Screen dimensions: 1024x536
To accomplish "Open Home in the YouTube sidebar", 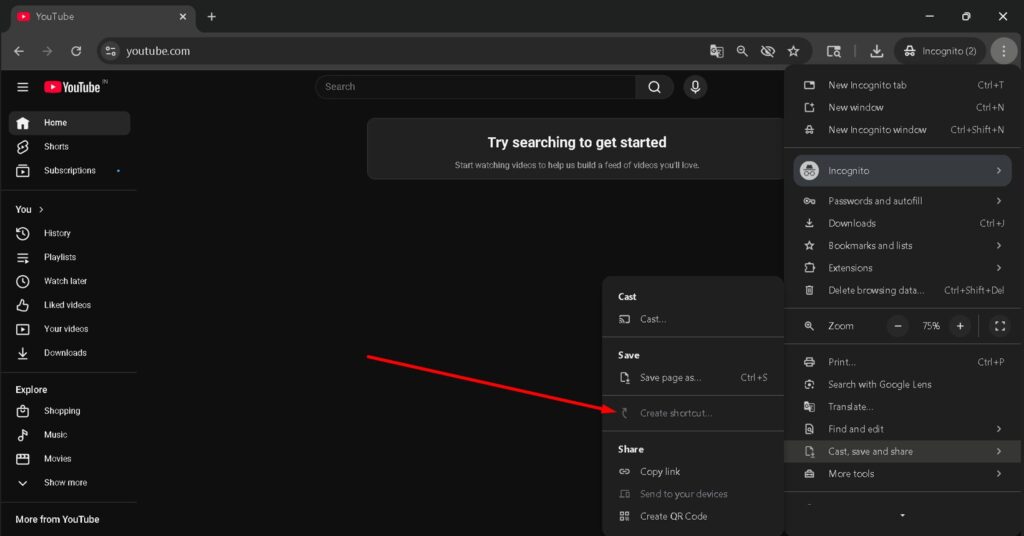I will [69, 123].
